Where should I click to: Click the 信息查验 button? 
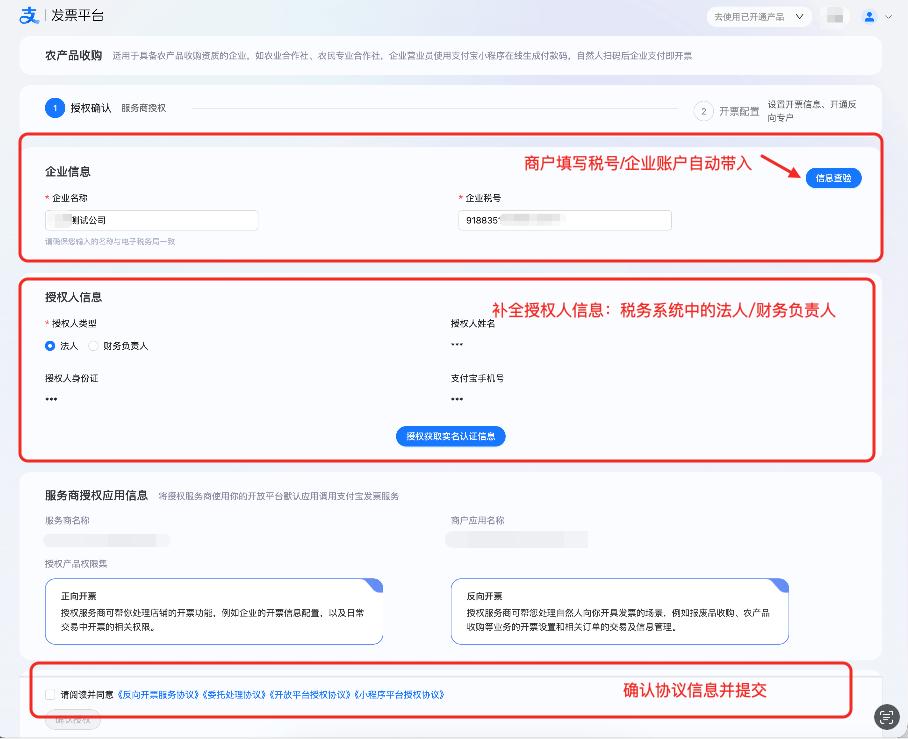click(833, 178)
